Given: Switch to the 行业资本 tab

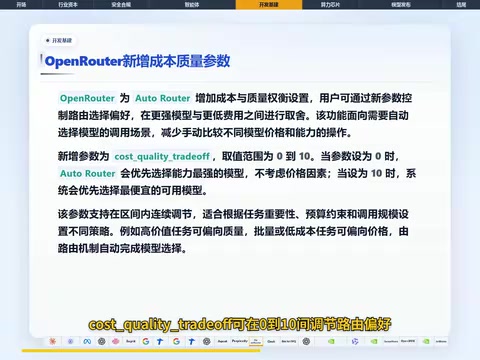Looking at the screenshot, I should click(x=68, y=4).
